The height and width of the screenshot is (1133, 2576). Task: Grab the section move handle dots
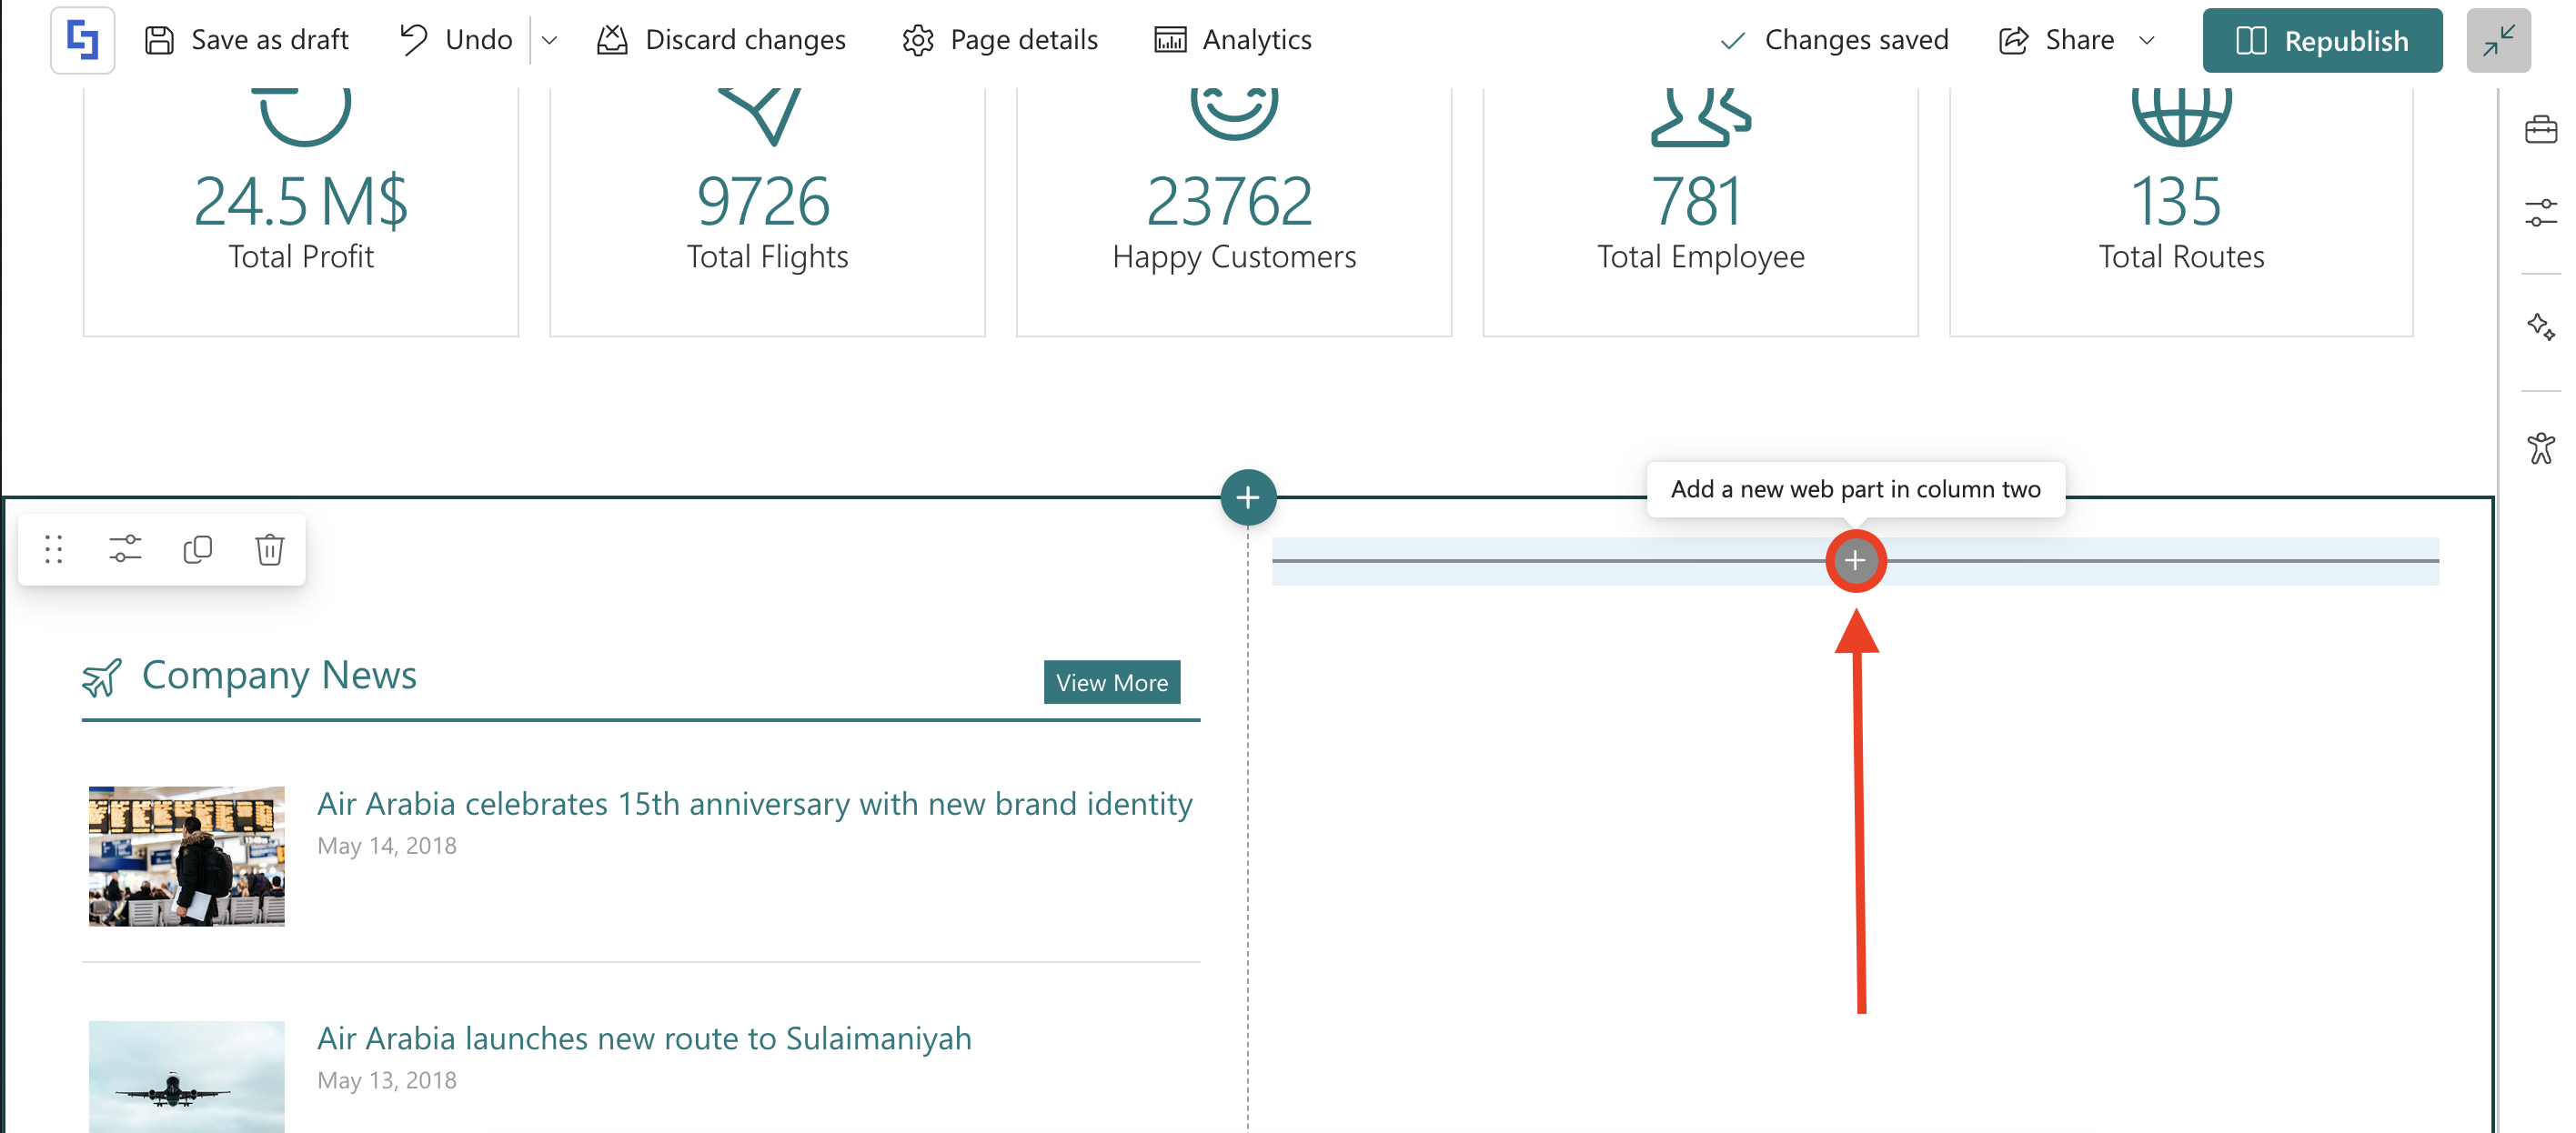click(x=54, y=549)
